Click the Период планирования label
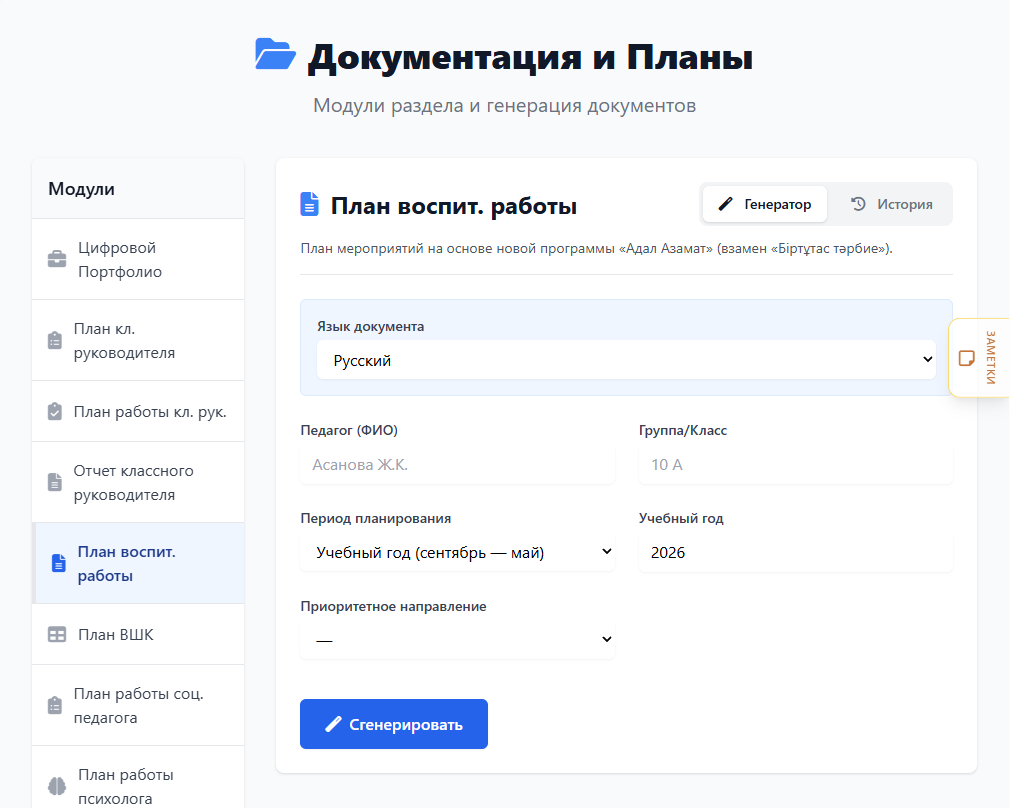Viewport: 1010px width, 808px height. pos(376,518)
